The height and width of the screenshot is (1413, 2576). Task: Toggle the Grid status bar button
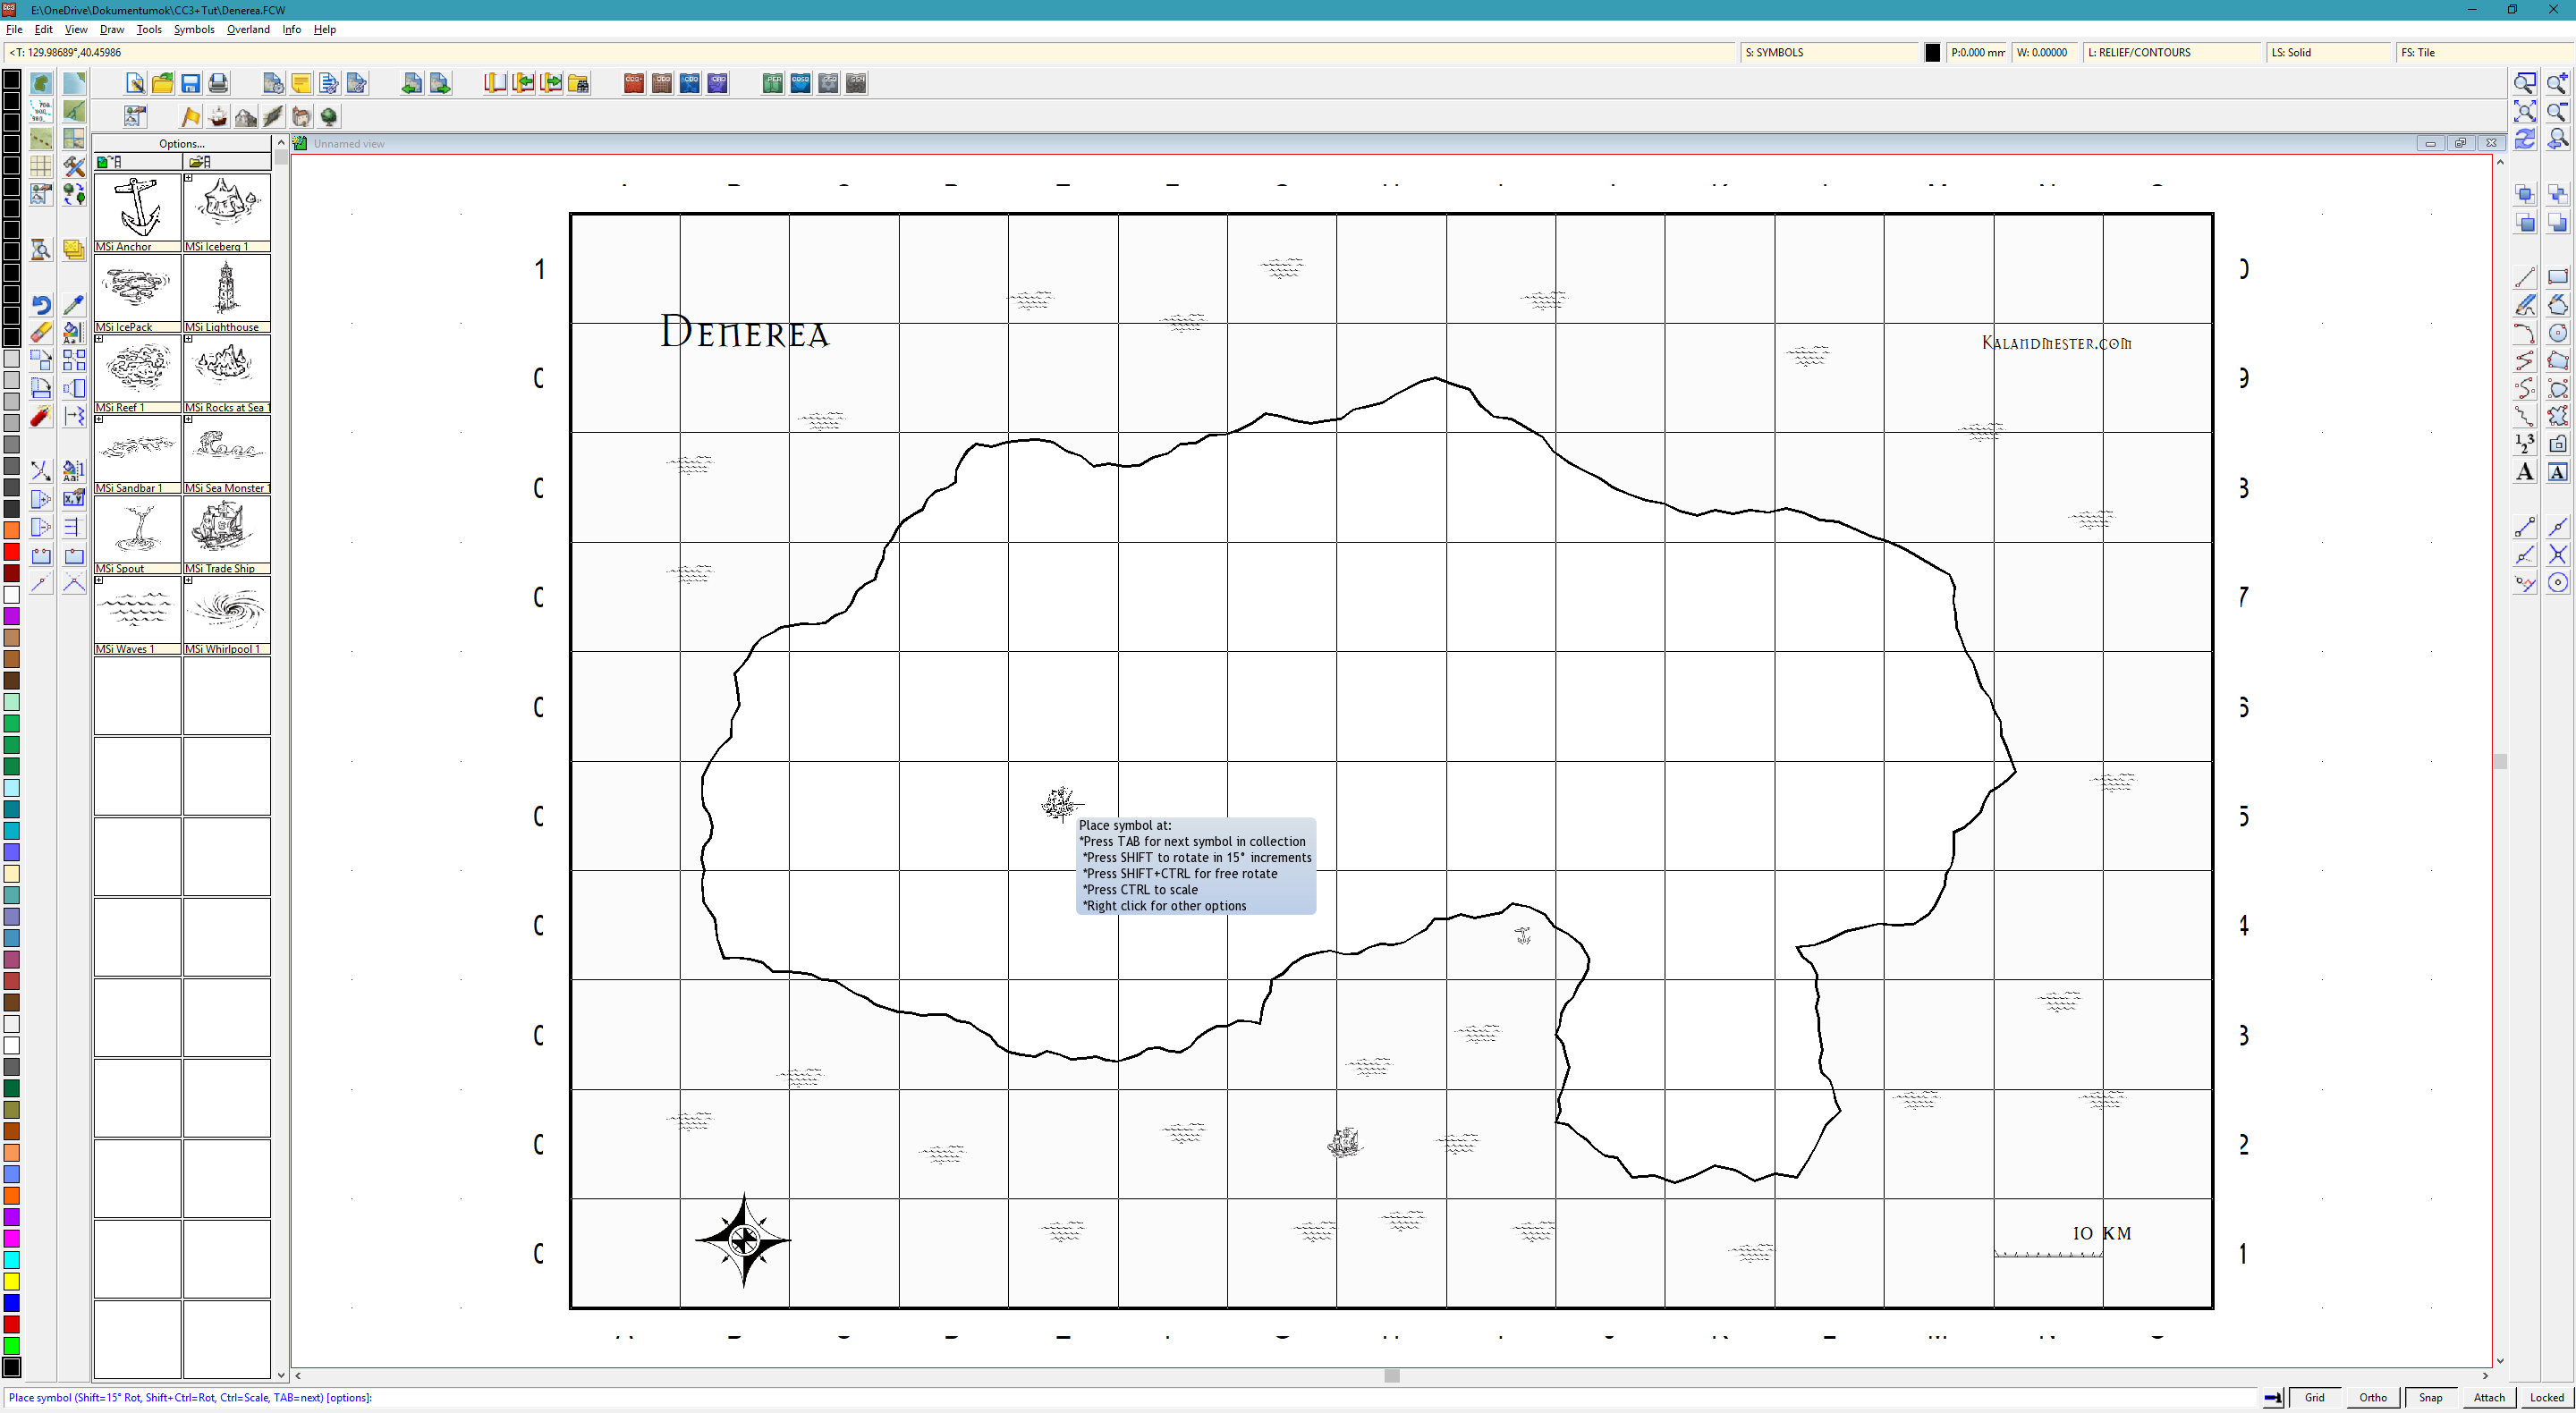click(2314, 1397)
